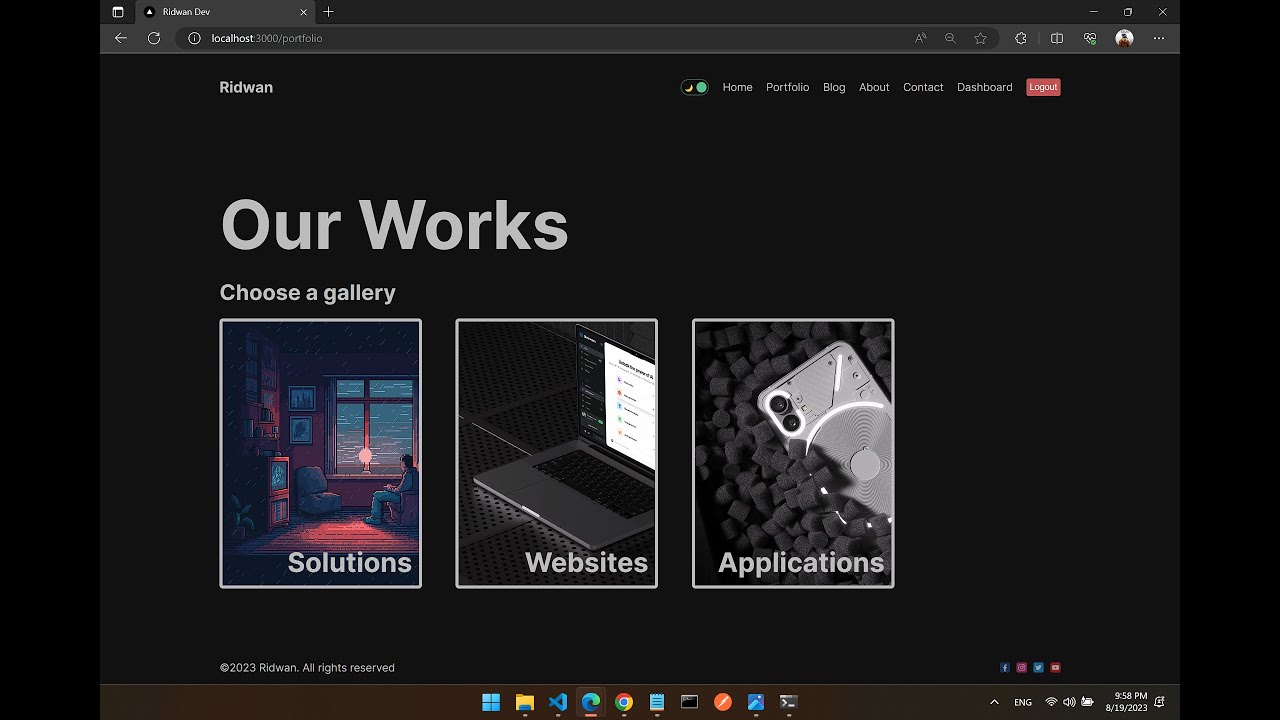Open the Contact nav link
This screenshot has height=720, width=1280.
(923, 87)
